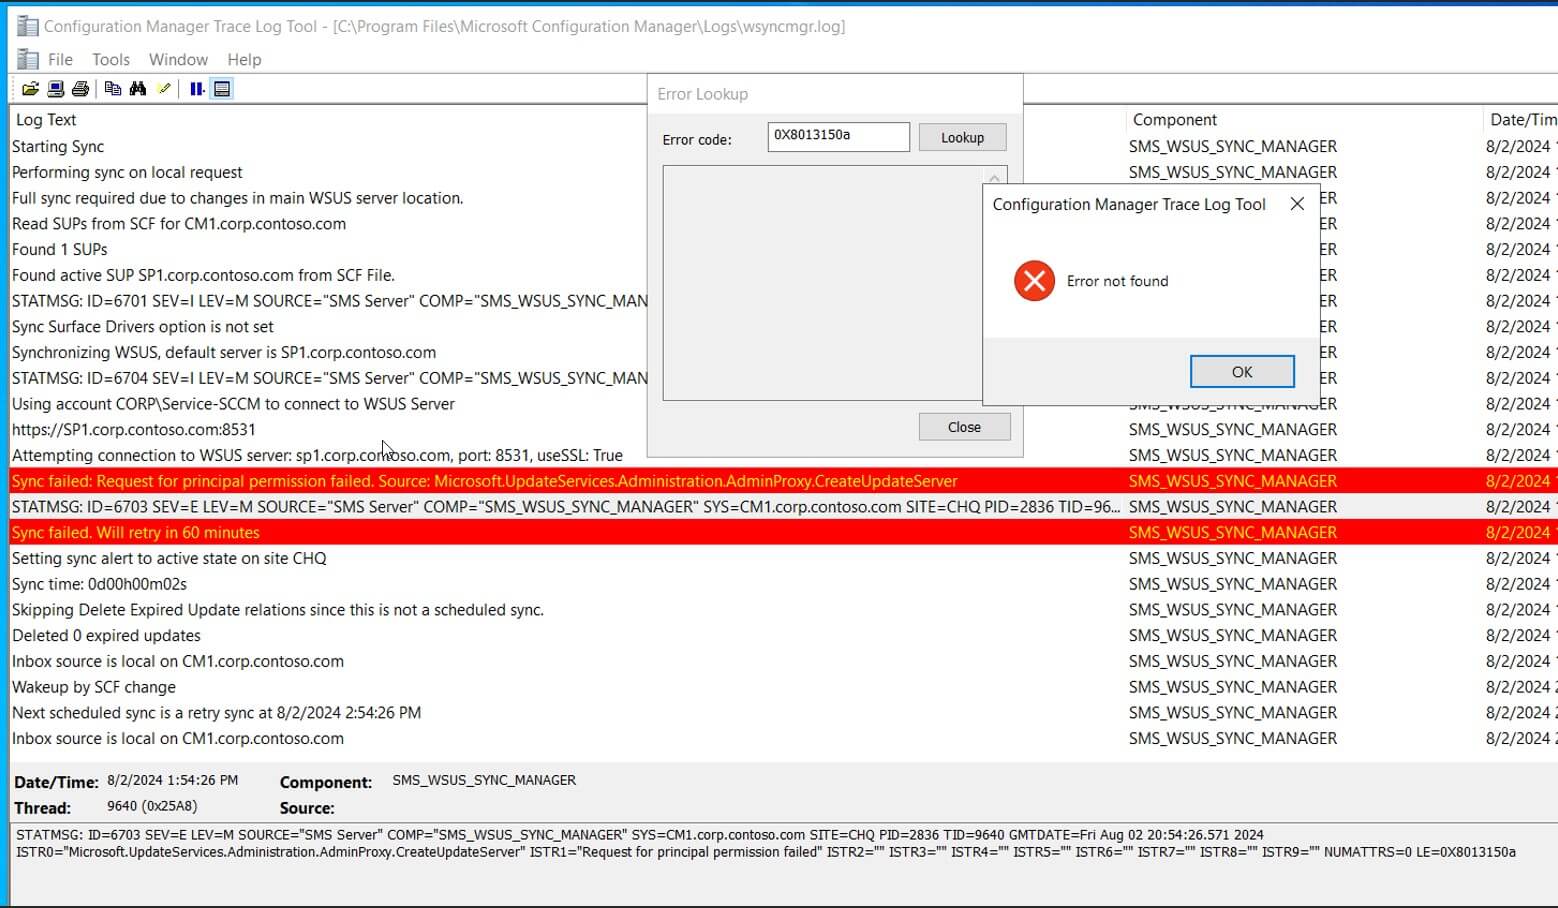Click the Component cell of 'Starting Sync' row

pyautogui.click(x=1233, y=146)
